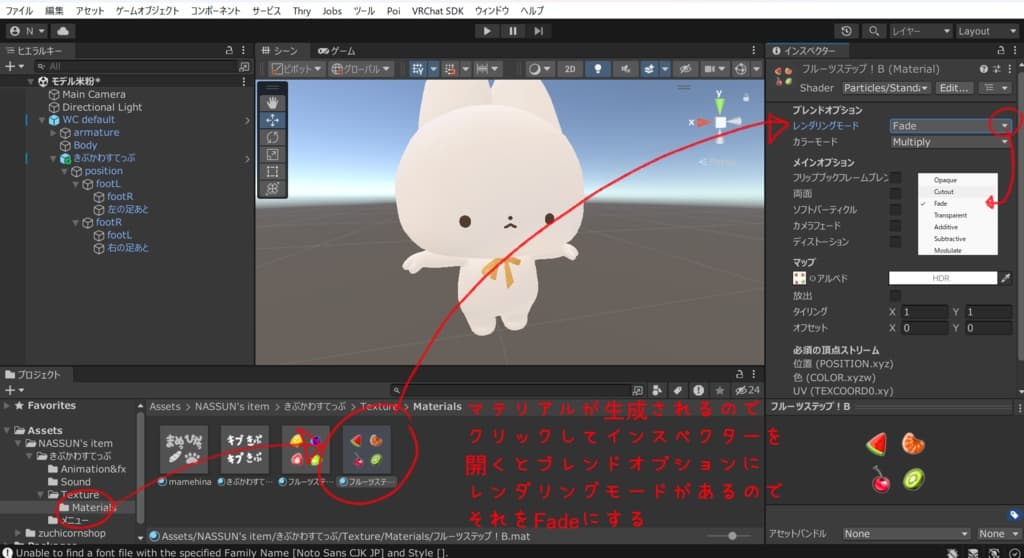The height and width of the screenshot is (558, 1024).
Task: Adjust the project icon size slider
Action: [731, 536]
